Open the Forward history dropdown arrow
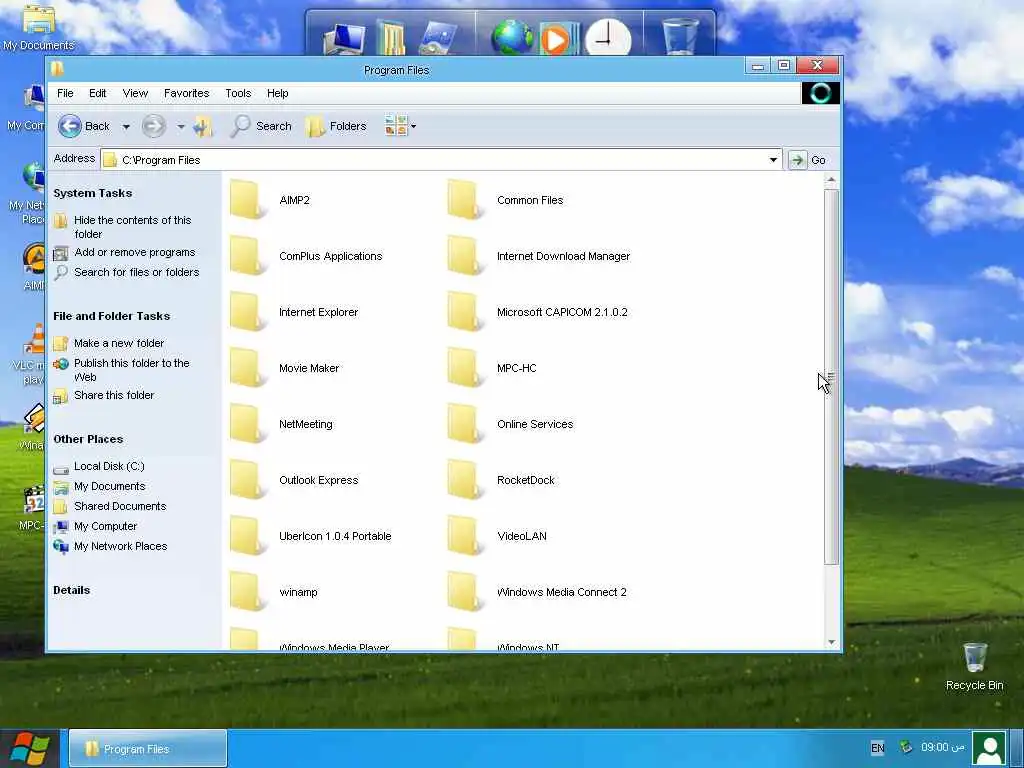The image size is (1024, 768). coord(181,127)
